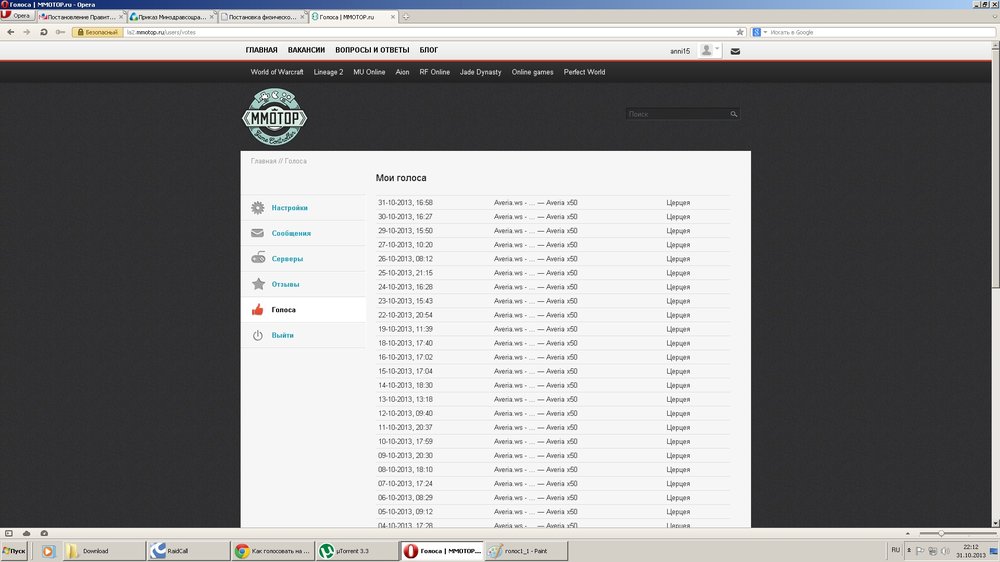Click the thumbs-up Голоса icon
Screen dimensions: 1000x562
[258, 310]
